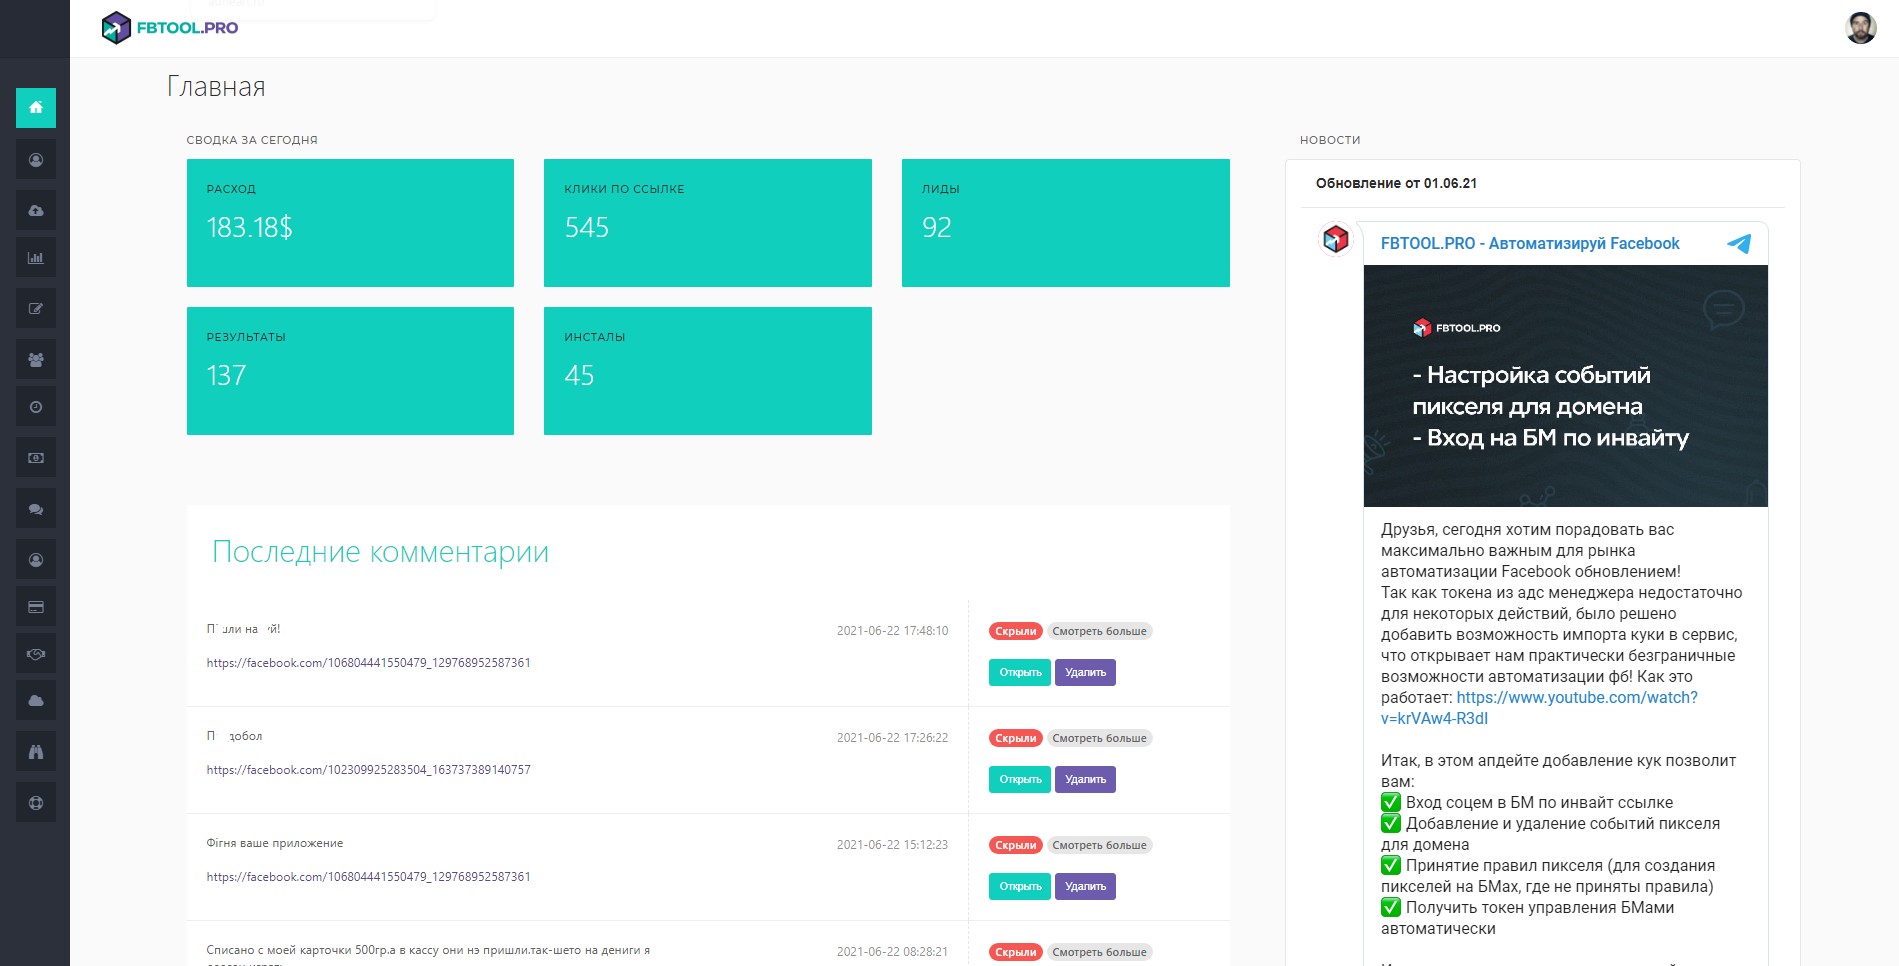Click the 'Сводка за сегодня' section label
1899x966 pixels.
pos(252,140)
